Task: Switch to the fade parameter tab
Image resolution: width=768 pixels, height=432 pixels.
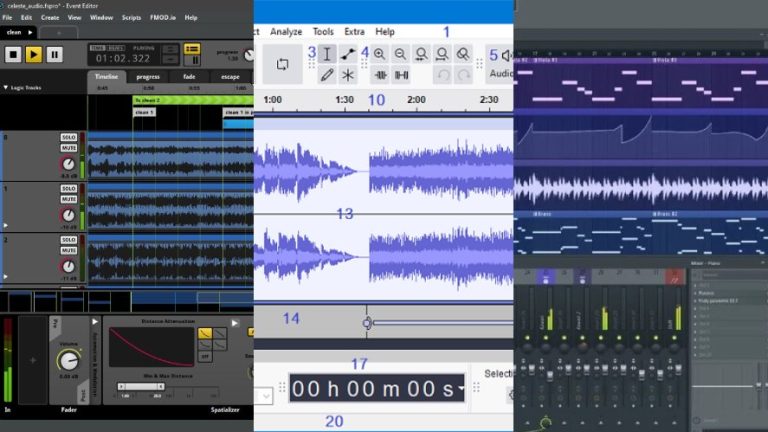Action: (x=189, y=77)
